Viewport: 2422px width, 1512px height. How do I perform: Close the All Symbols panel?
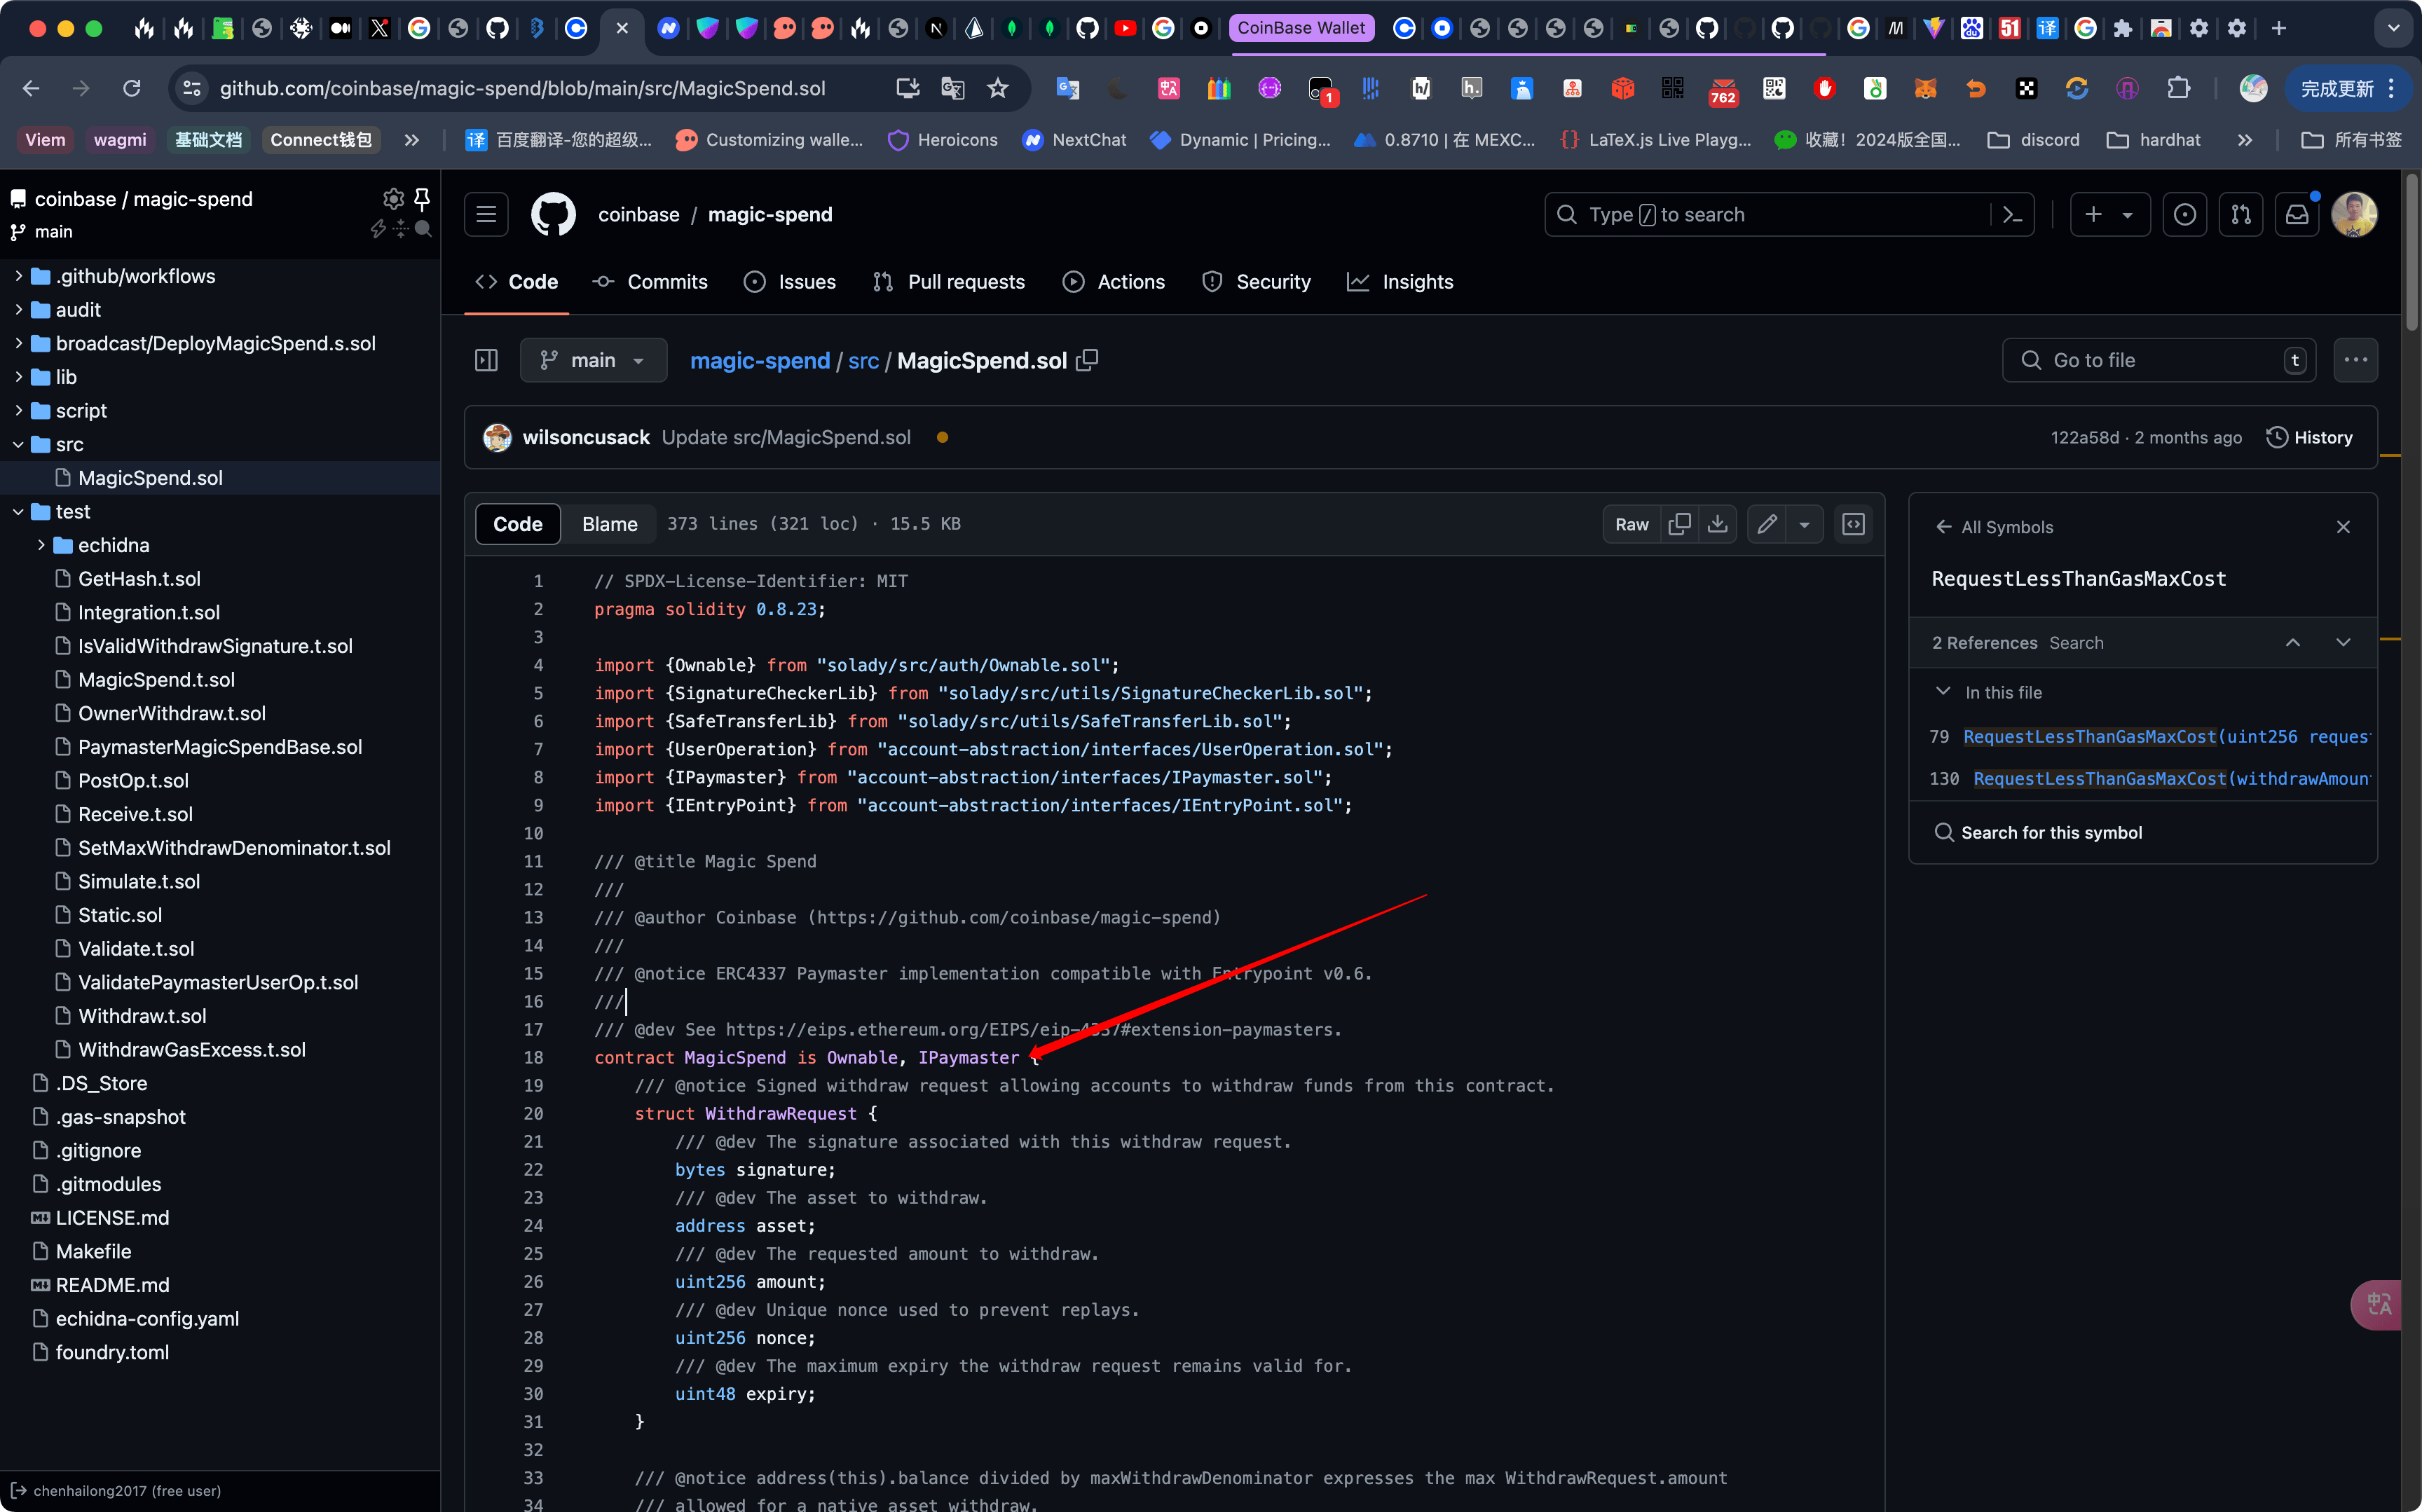coord(2343,527)
